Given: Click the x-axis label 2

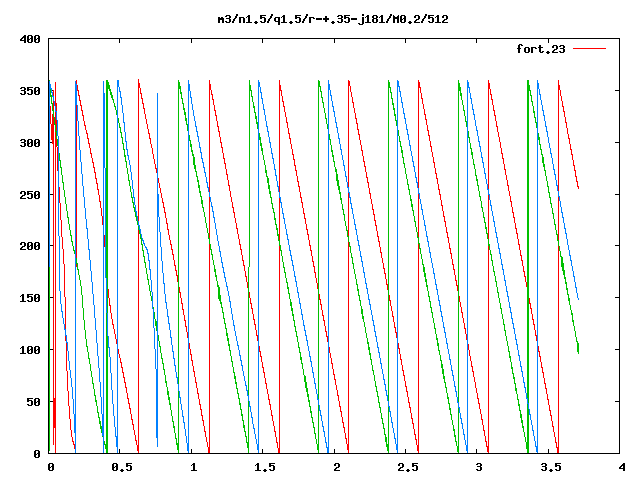Looking at the screenshot, I should [336, 467].
